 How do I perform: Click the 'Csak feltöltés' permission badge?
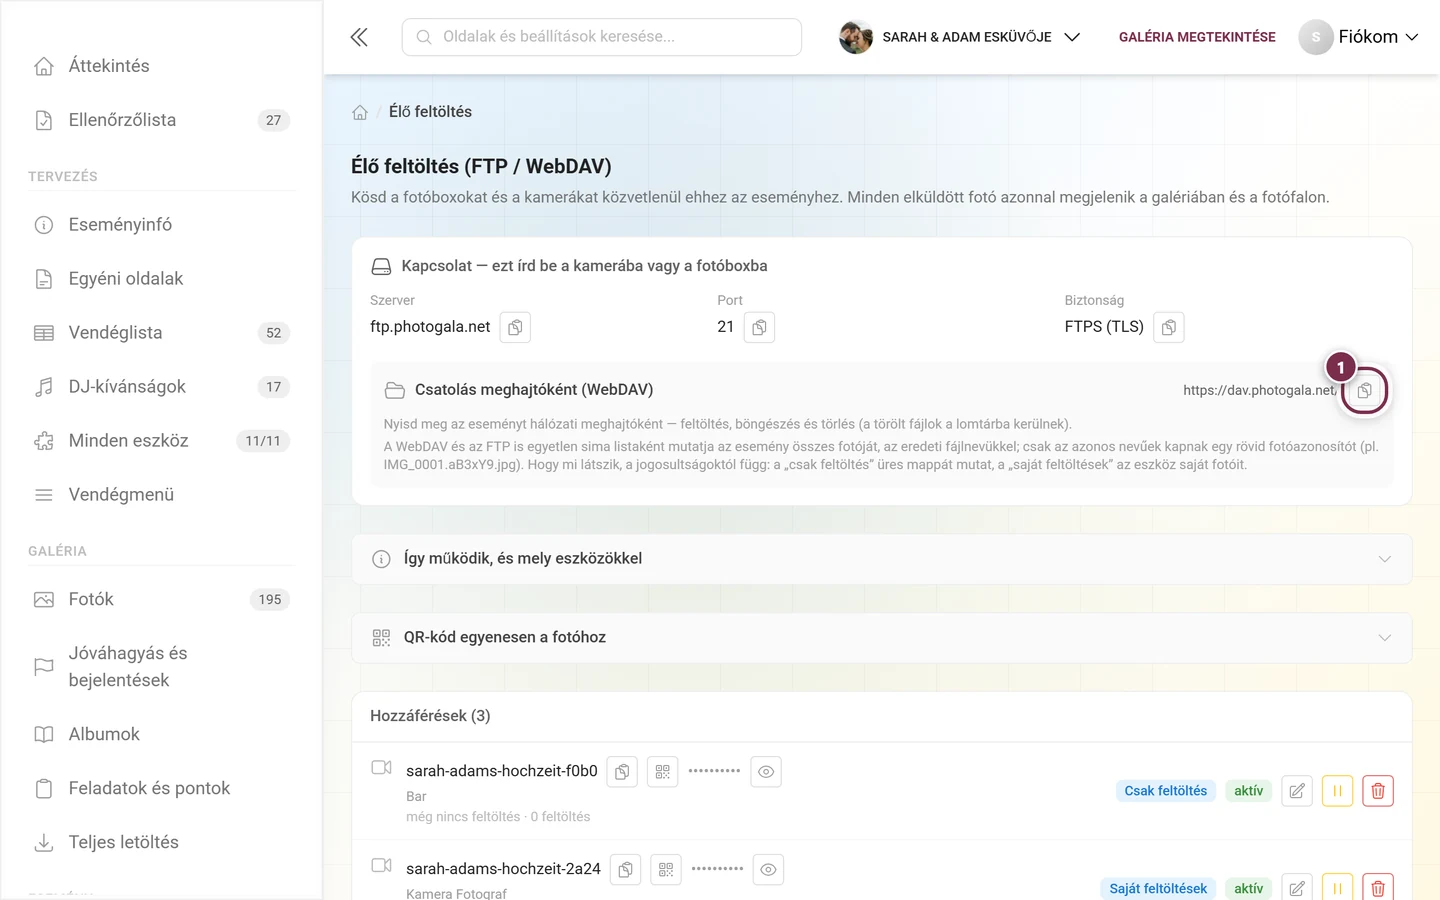[1166, 791]
